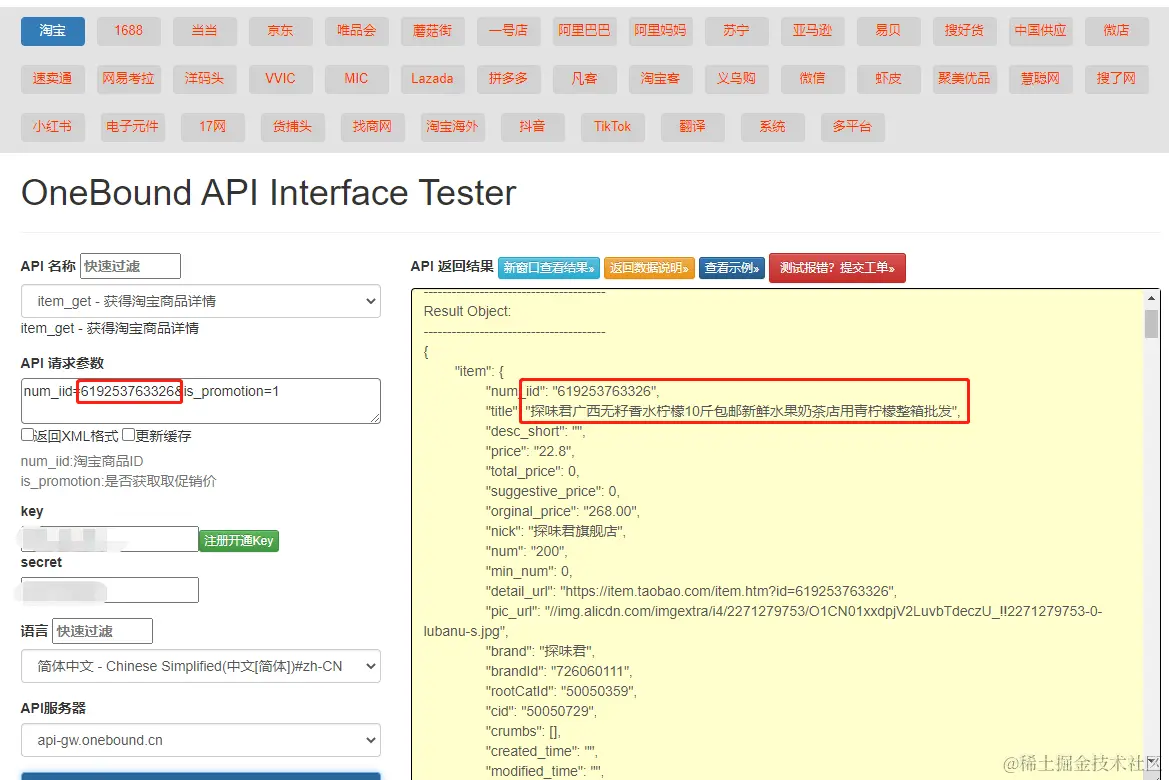Open the 抖音 platform tab
The height and width of the screenshot is (780, 1169).
532,126
